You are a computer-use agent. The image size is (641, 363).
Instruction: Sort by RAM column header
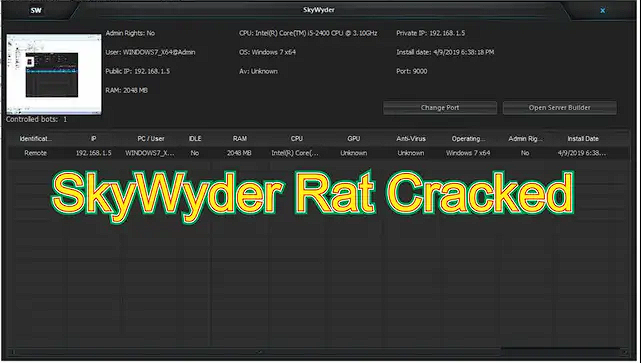[240, 139]
